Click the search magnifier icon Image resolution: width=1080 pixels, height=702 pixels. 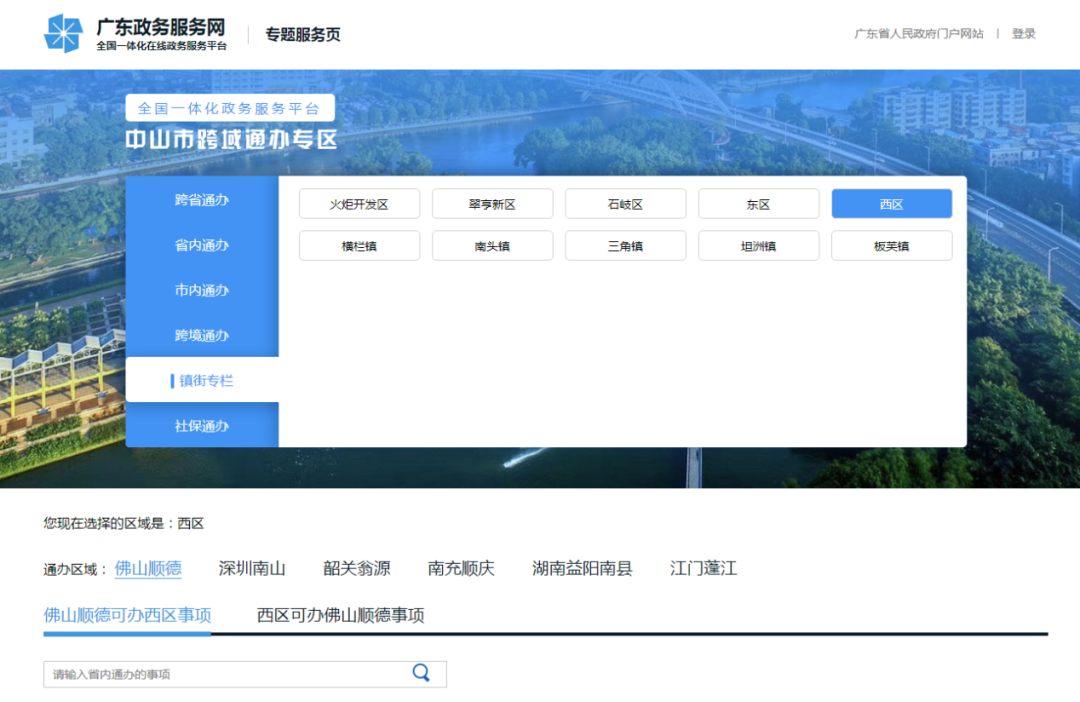tap(420, 673)
